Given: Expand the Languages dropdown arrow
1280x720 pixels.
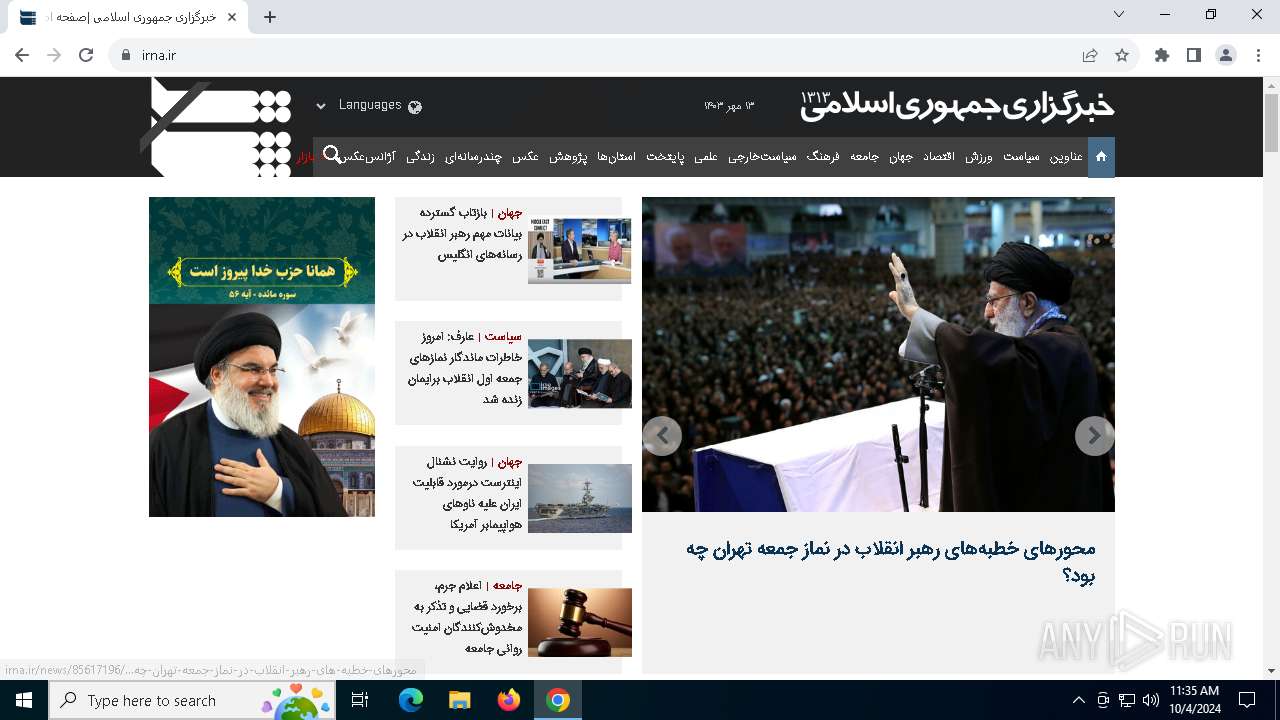Looking at the screenshot, I should tap(321, 106).
